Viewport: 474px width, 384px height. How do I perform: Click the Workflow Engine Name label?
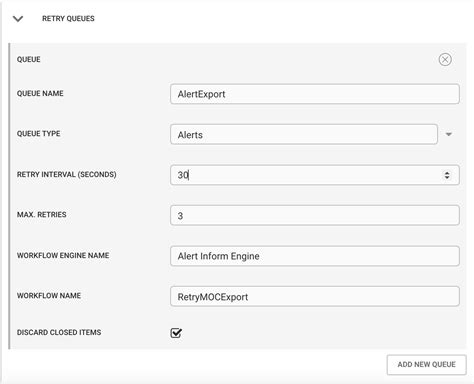click(x=63, y=255)
